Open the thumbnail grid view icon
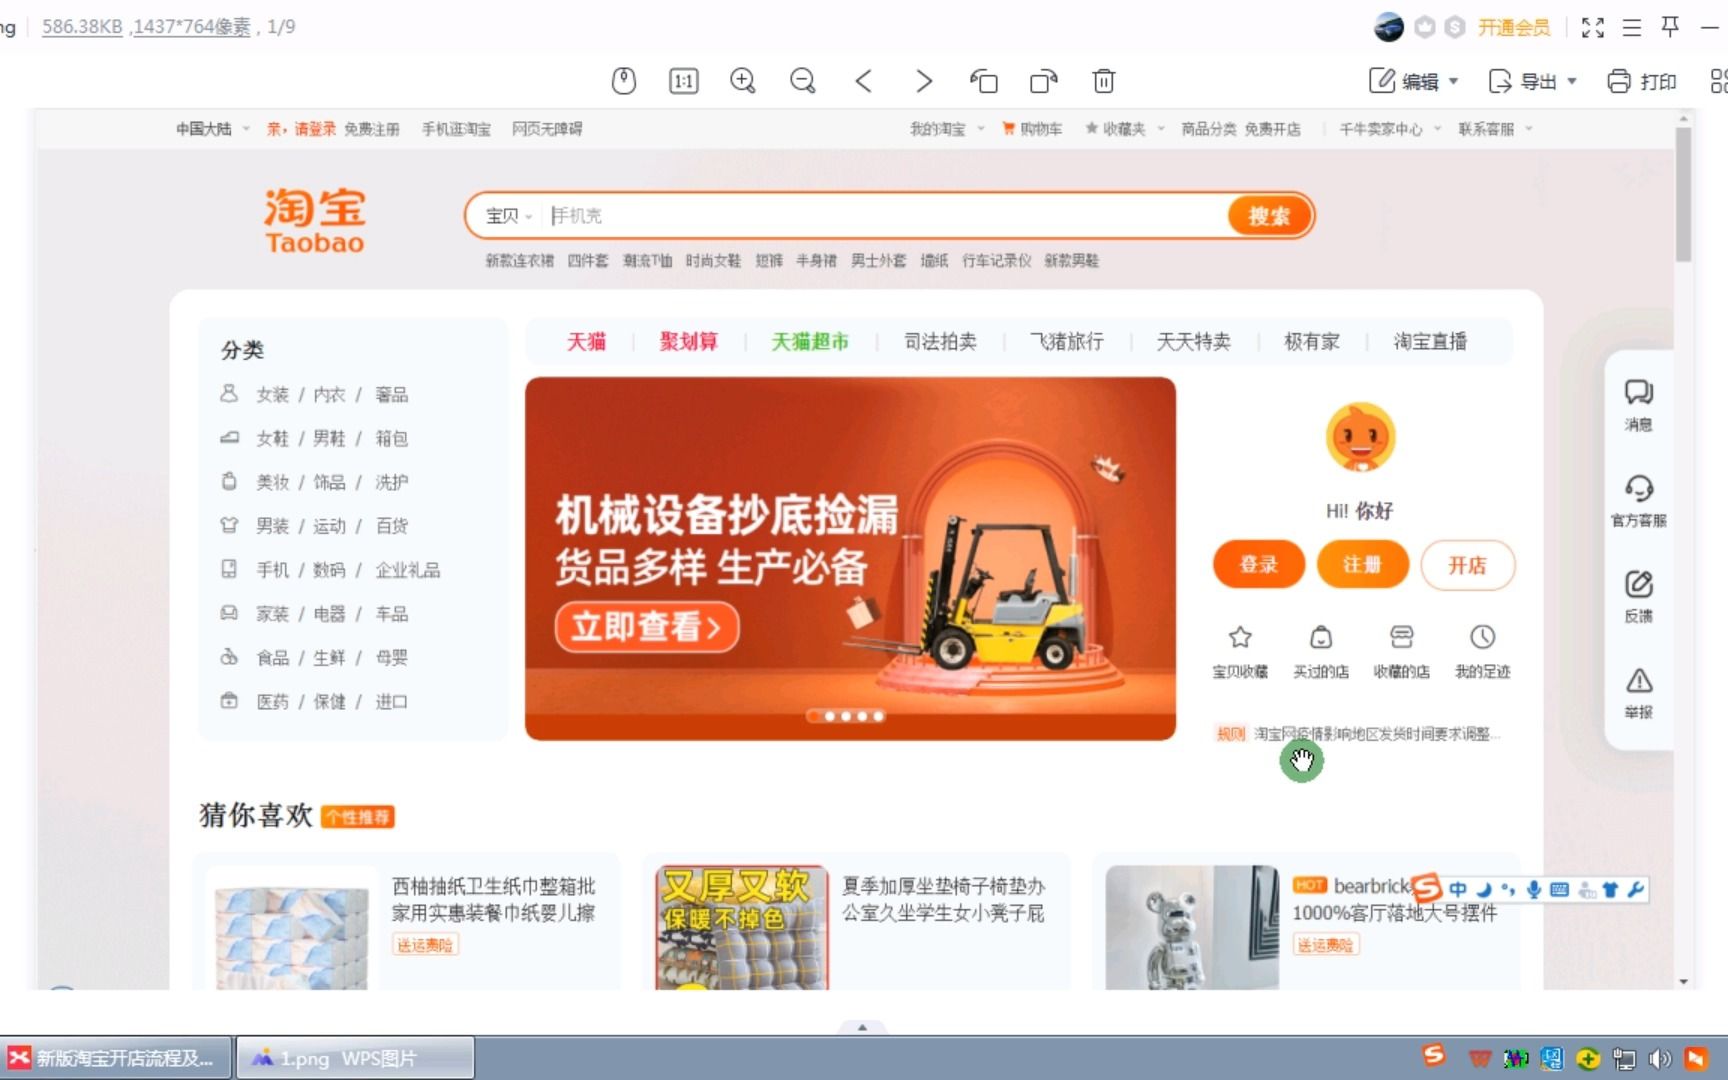This screenshot has width=1728, height=1080. click(1719, 81)
